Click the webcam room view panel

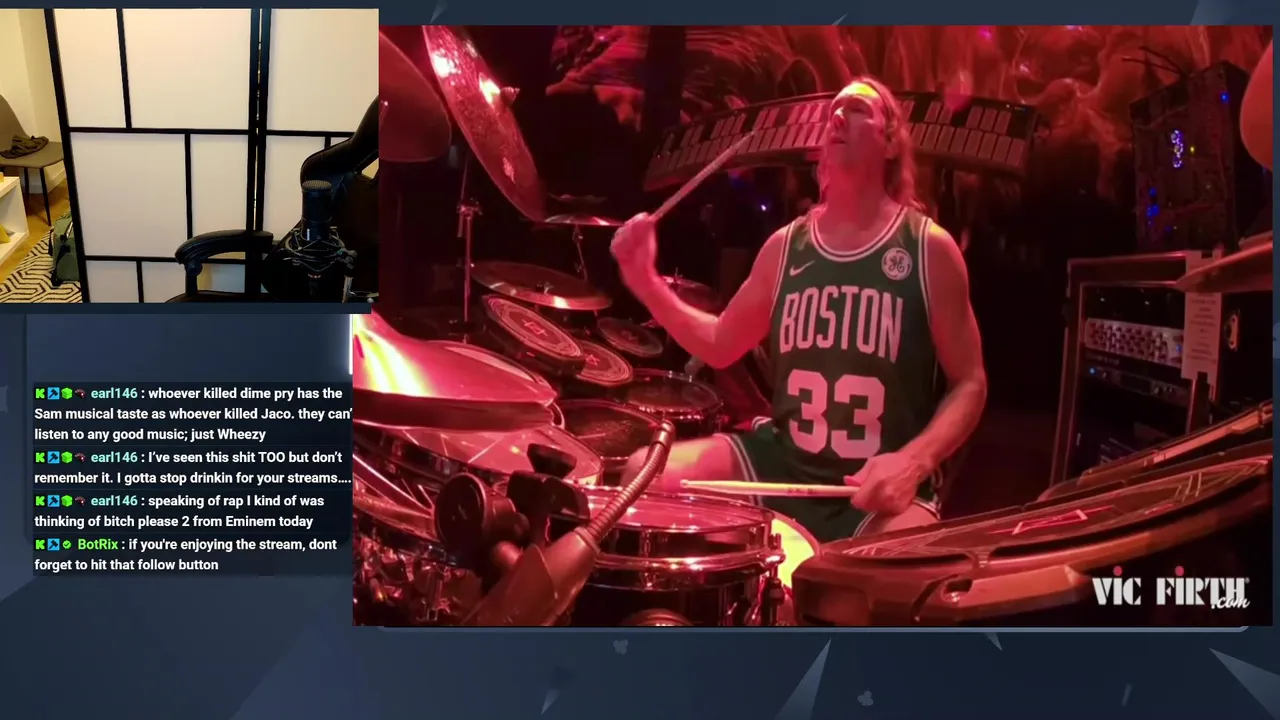(x=189, y=155)
